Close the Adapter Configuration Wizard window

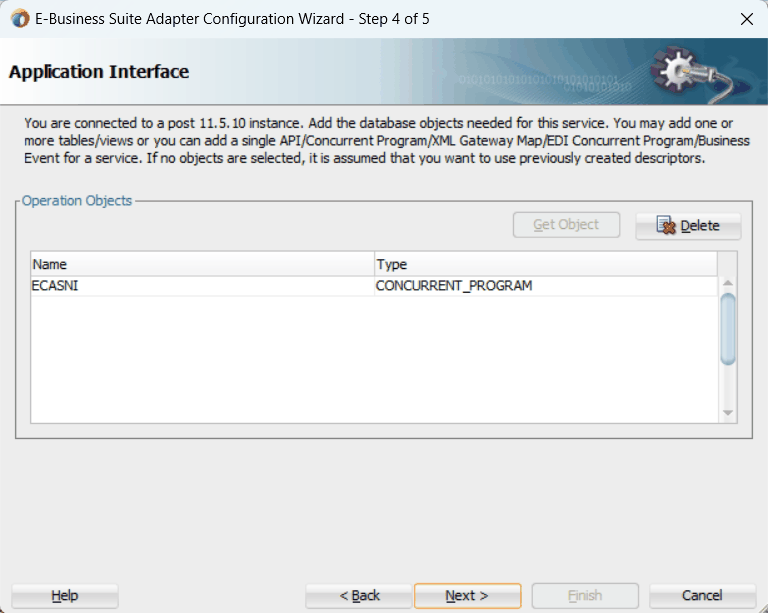[x=747, y=19]
